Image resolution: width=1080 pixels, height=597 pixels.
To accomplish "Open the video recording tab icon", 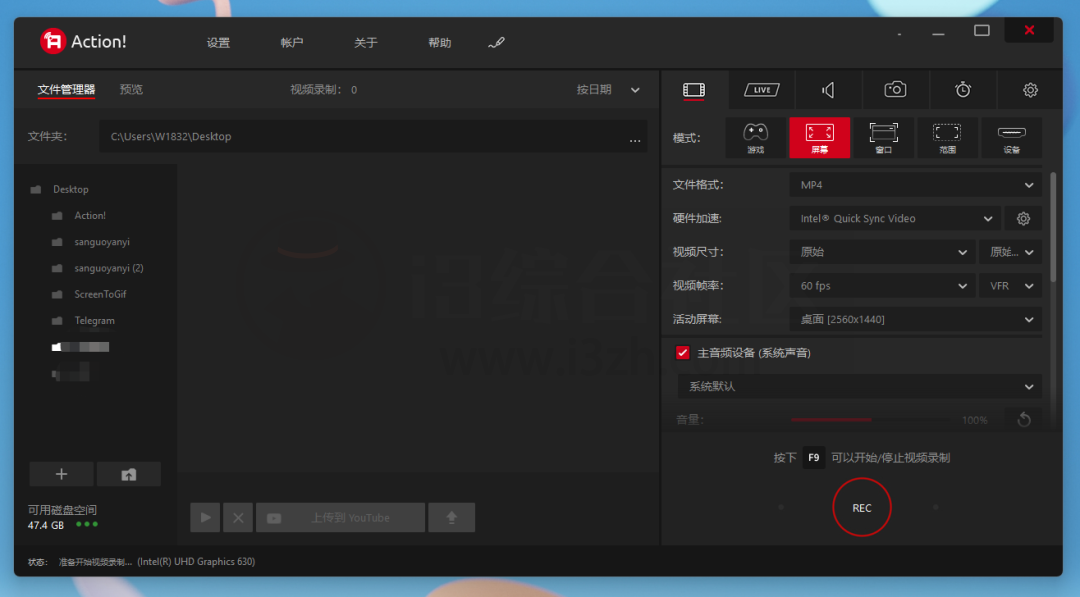I will click(694, 90).
